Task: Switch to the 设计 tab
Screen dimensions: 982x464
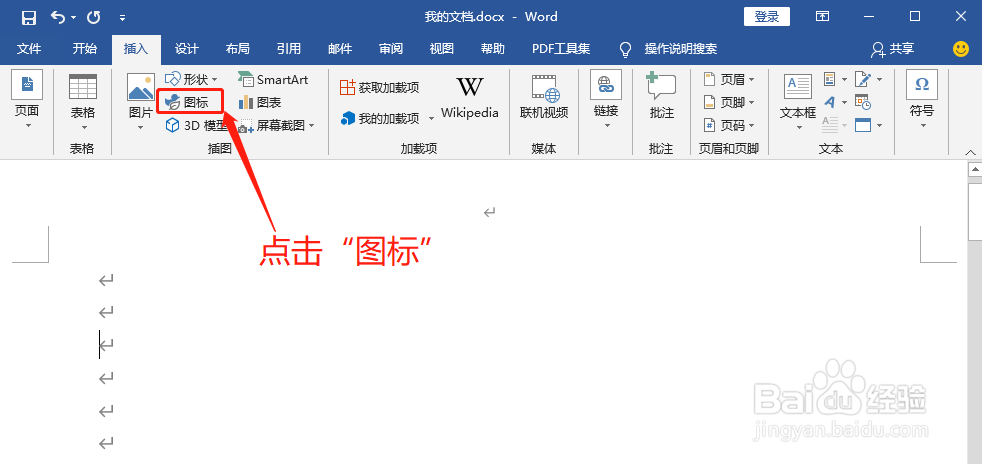Action: (187, 49)
